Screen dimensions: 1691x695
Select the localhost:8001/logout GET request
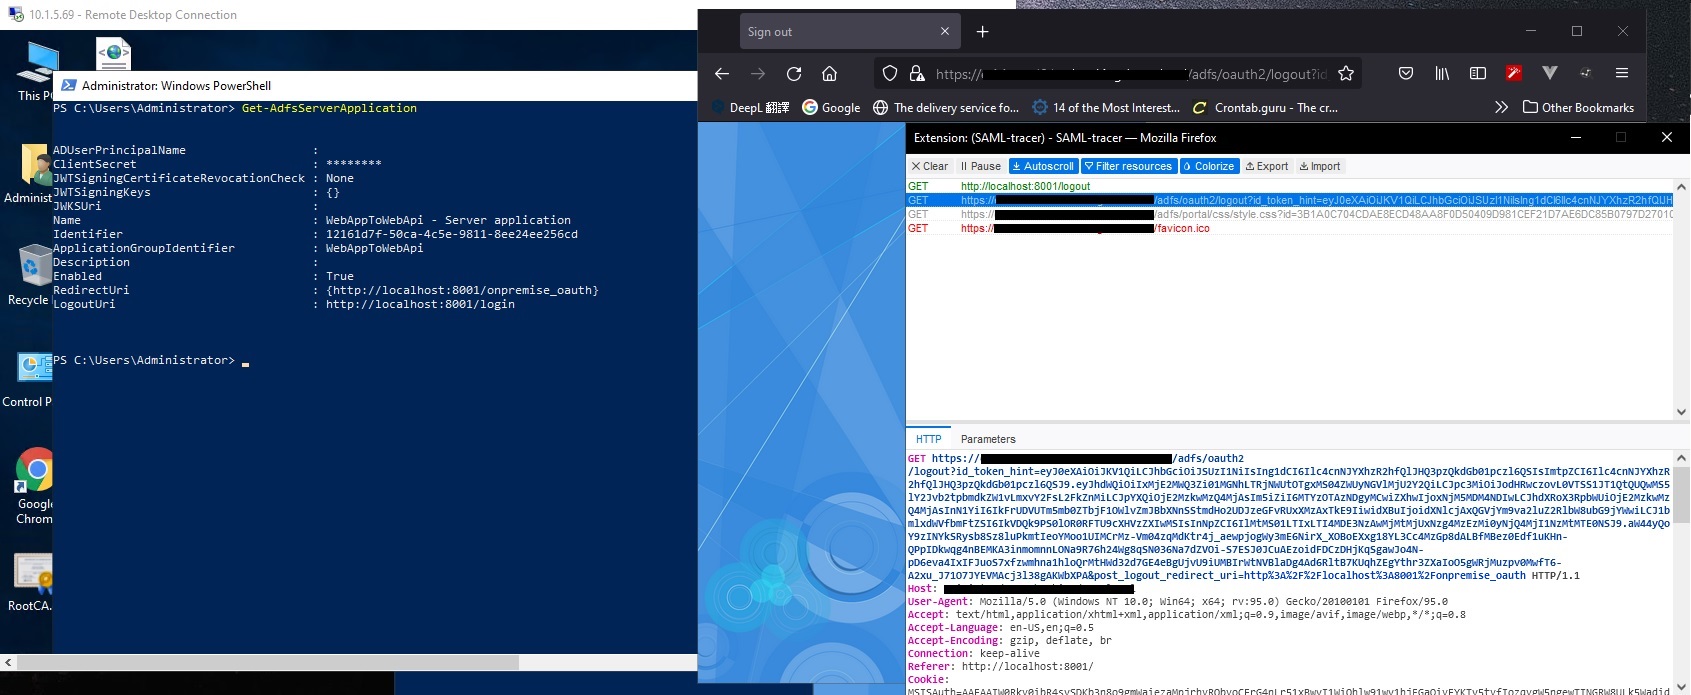(1289, 186)
